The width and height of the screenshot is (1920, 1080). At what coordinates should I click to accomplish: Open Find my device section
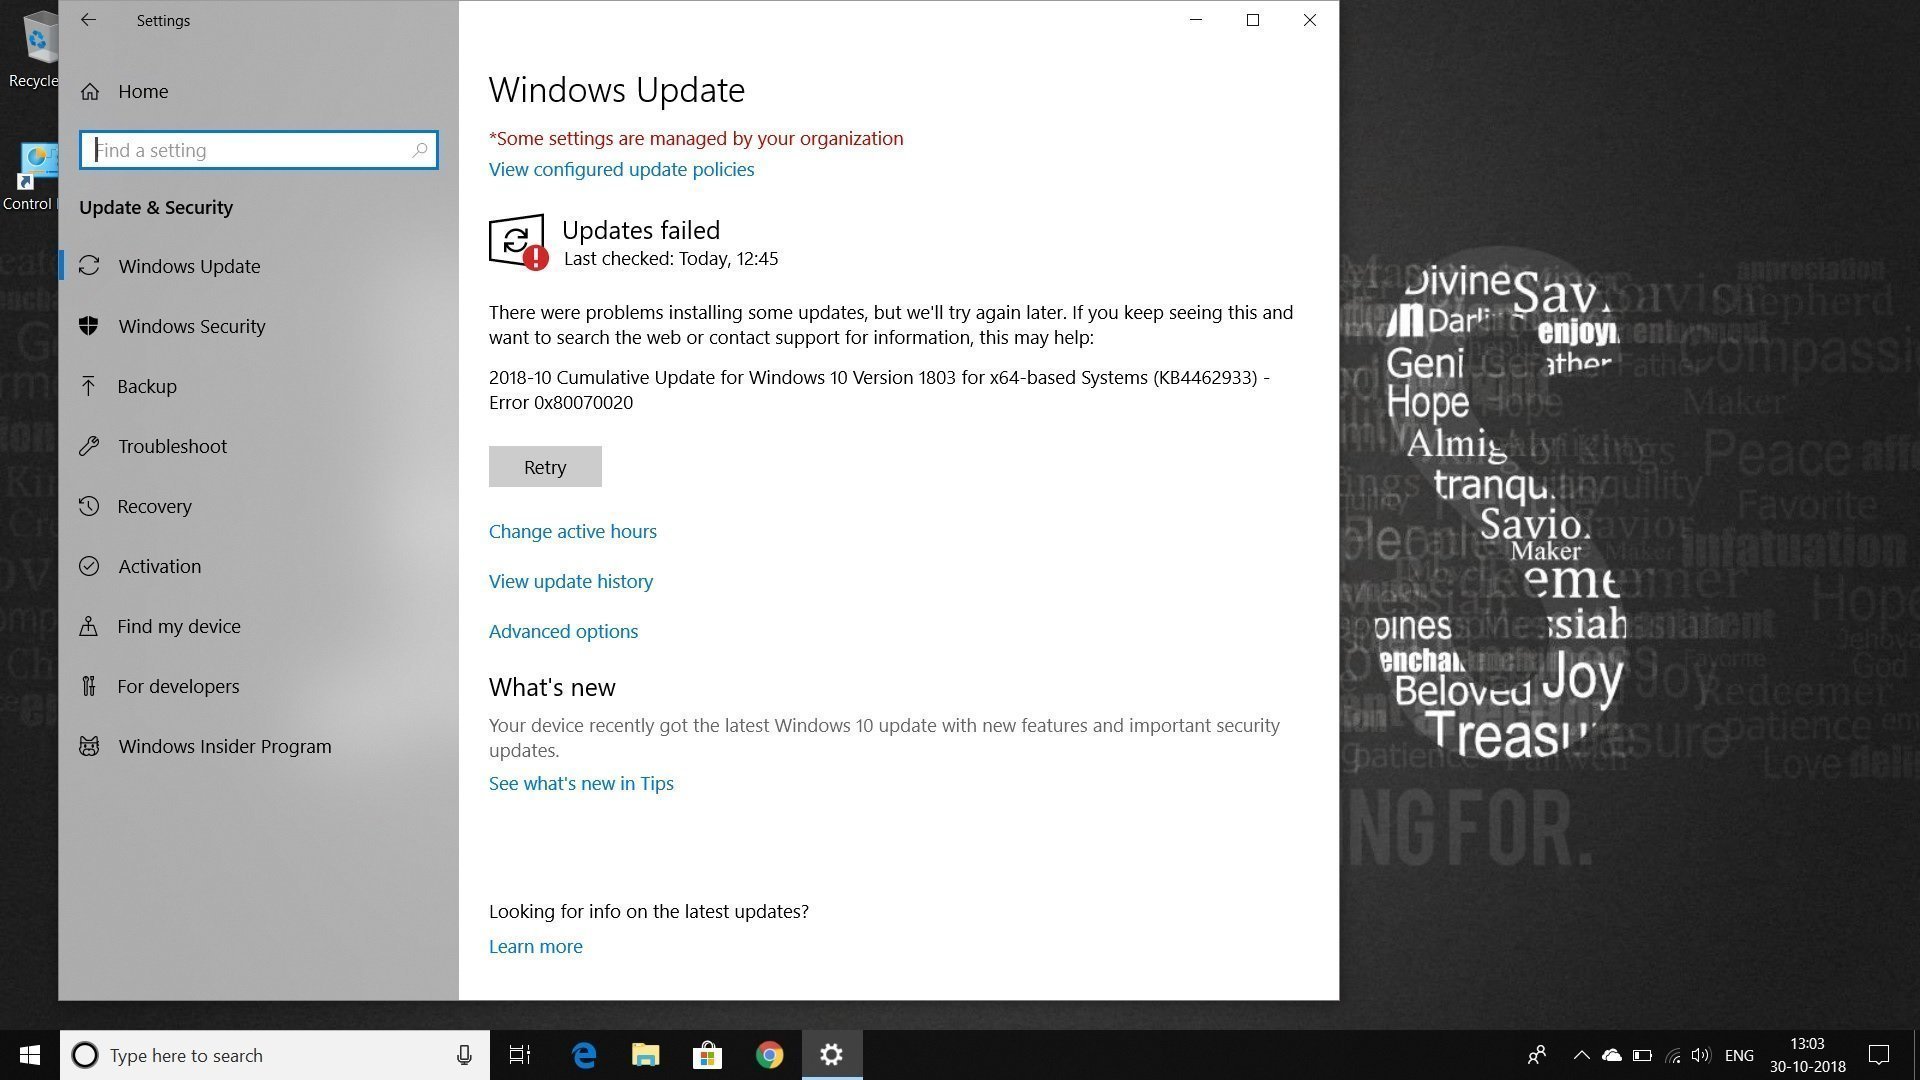(x=258, y=626)
